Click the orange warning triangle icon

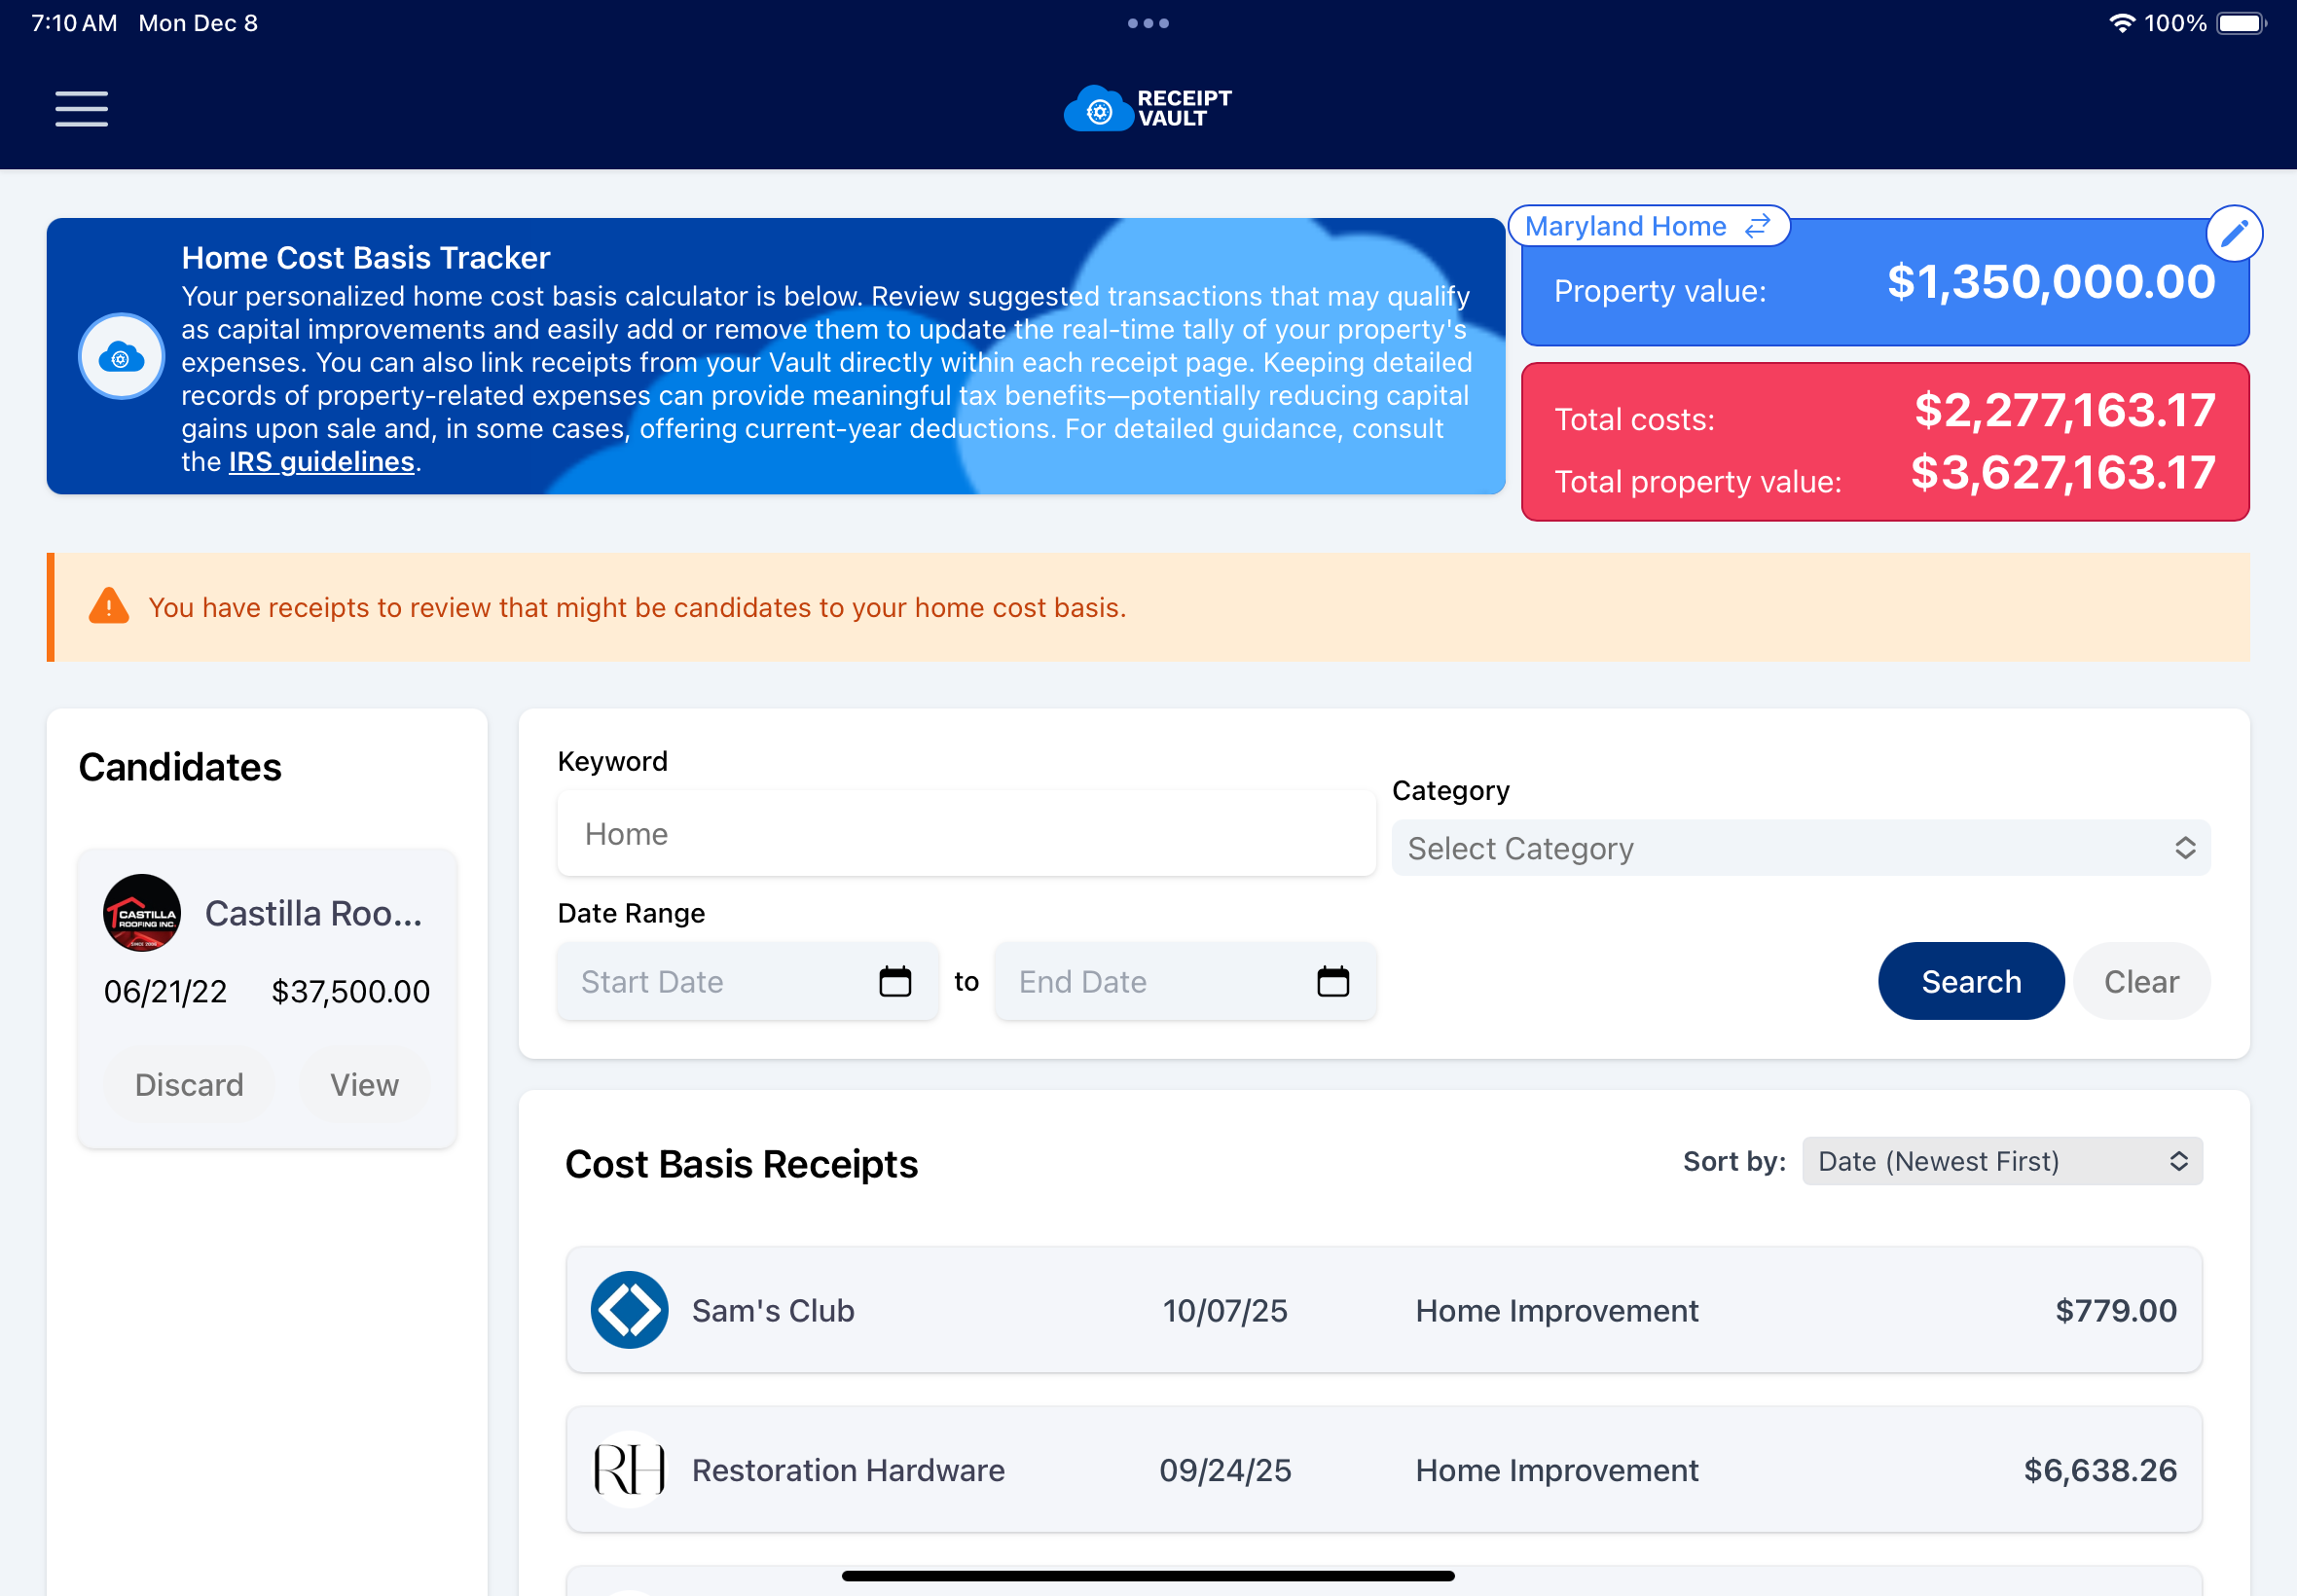coord(109,607)
